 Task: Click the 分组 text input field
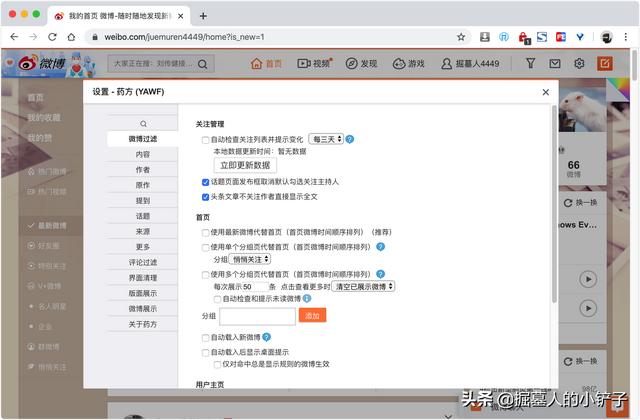tap(258, 316)
